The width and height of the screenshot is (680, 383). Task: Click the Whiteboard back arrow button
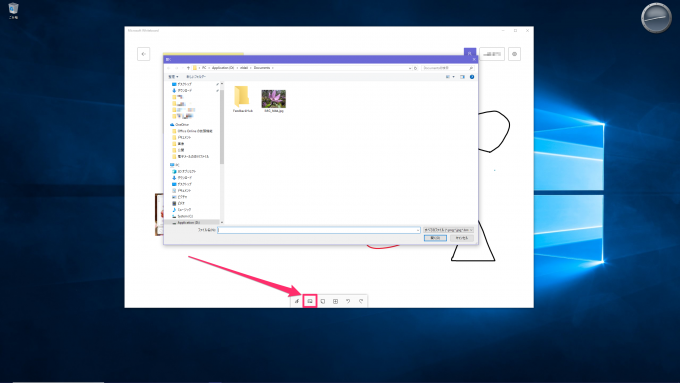144,54
